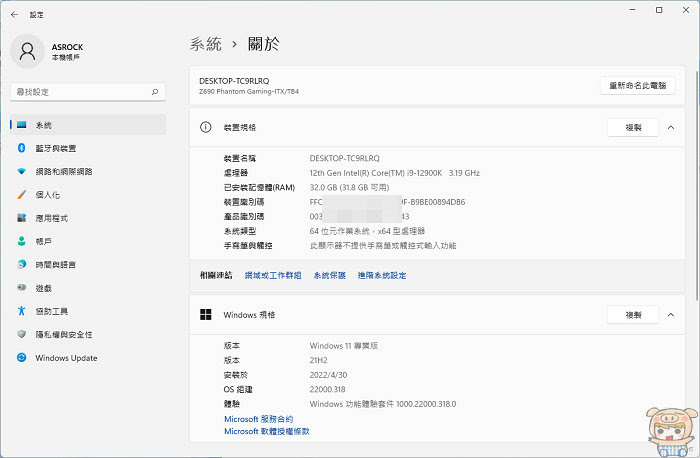Collapse the 裝置規格 section chevron

671,128
